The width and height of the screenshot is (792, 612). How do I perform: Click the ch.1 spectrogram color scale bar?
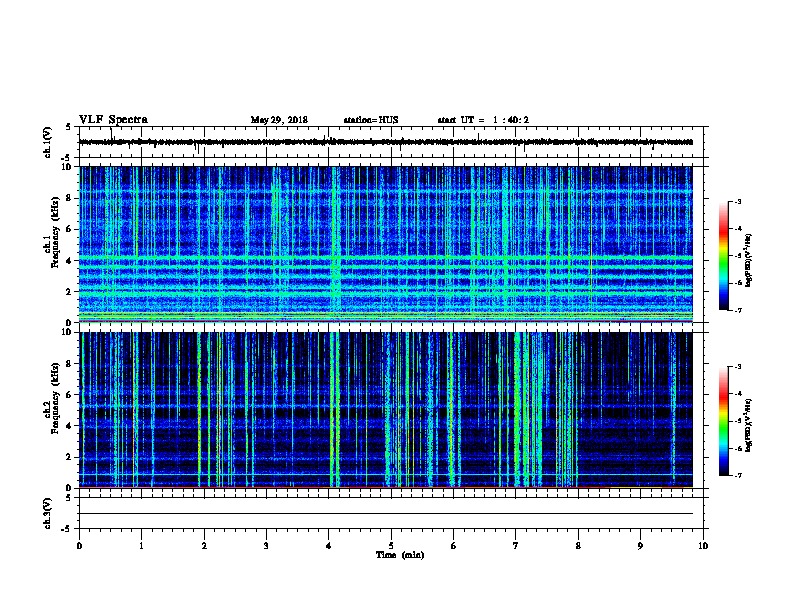(x=723, y=256)
